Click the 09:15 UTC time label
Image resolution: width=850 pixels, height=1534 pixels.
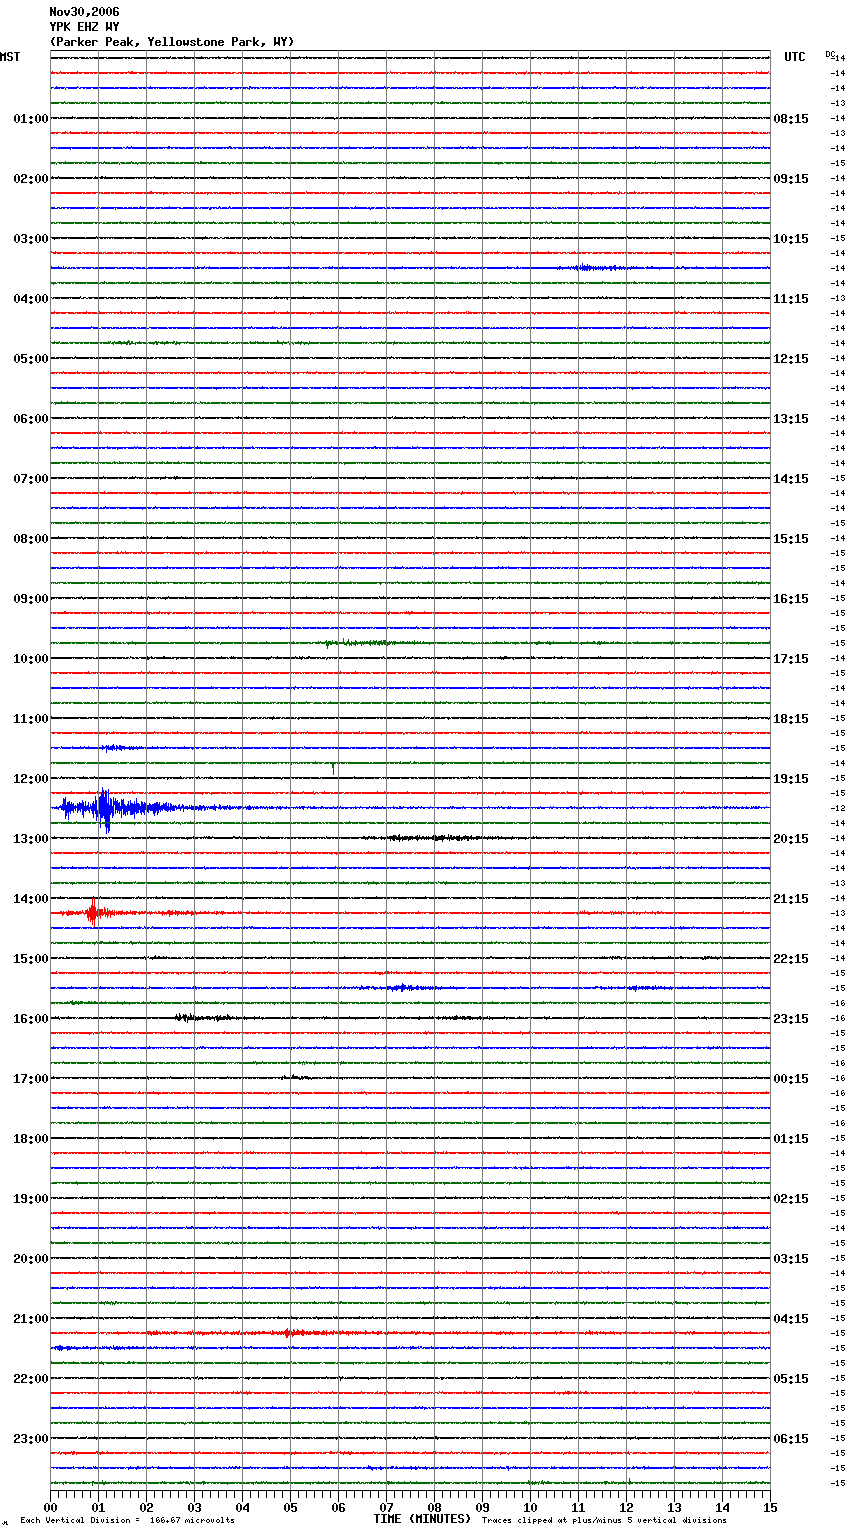pos(791,179)
